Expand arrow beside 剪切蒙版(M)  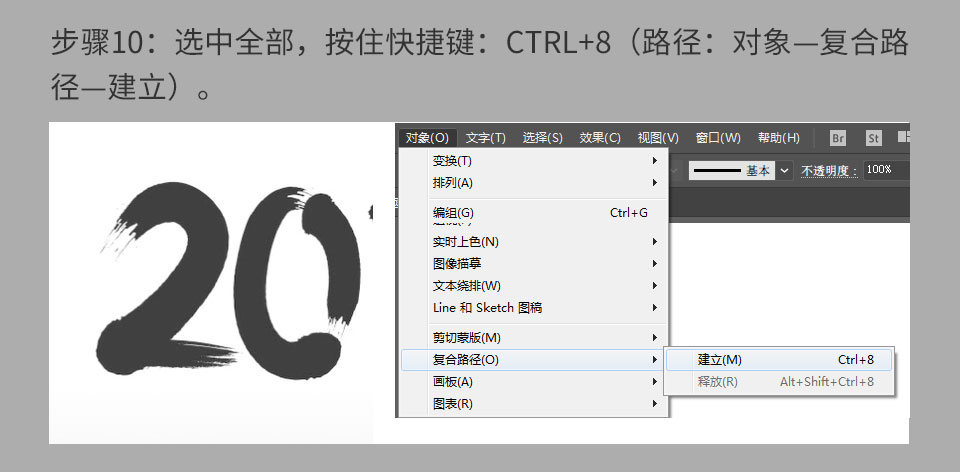click(654, 338)
